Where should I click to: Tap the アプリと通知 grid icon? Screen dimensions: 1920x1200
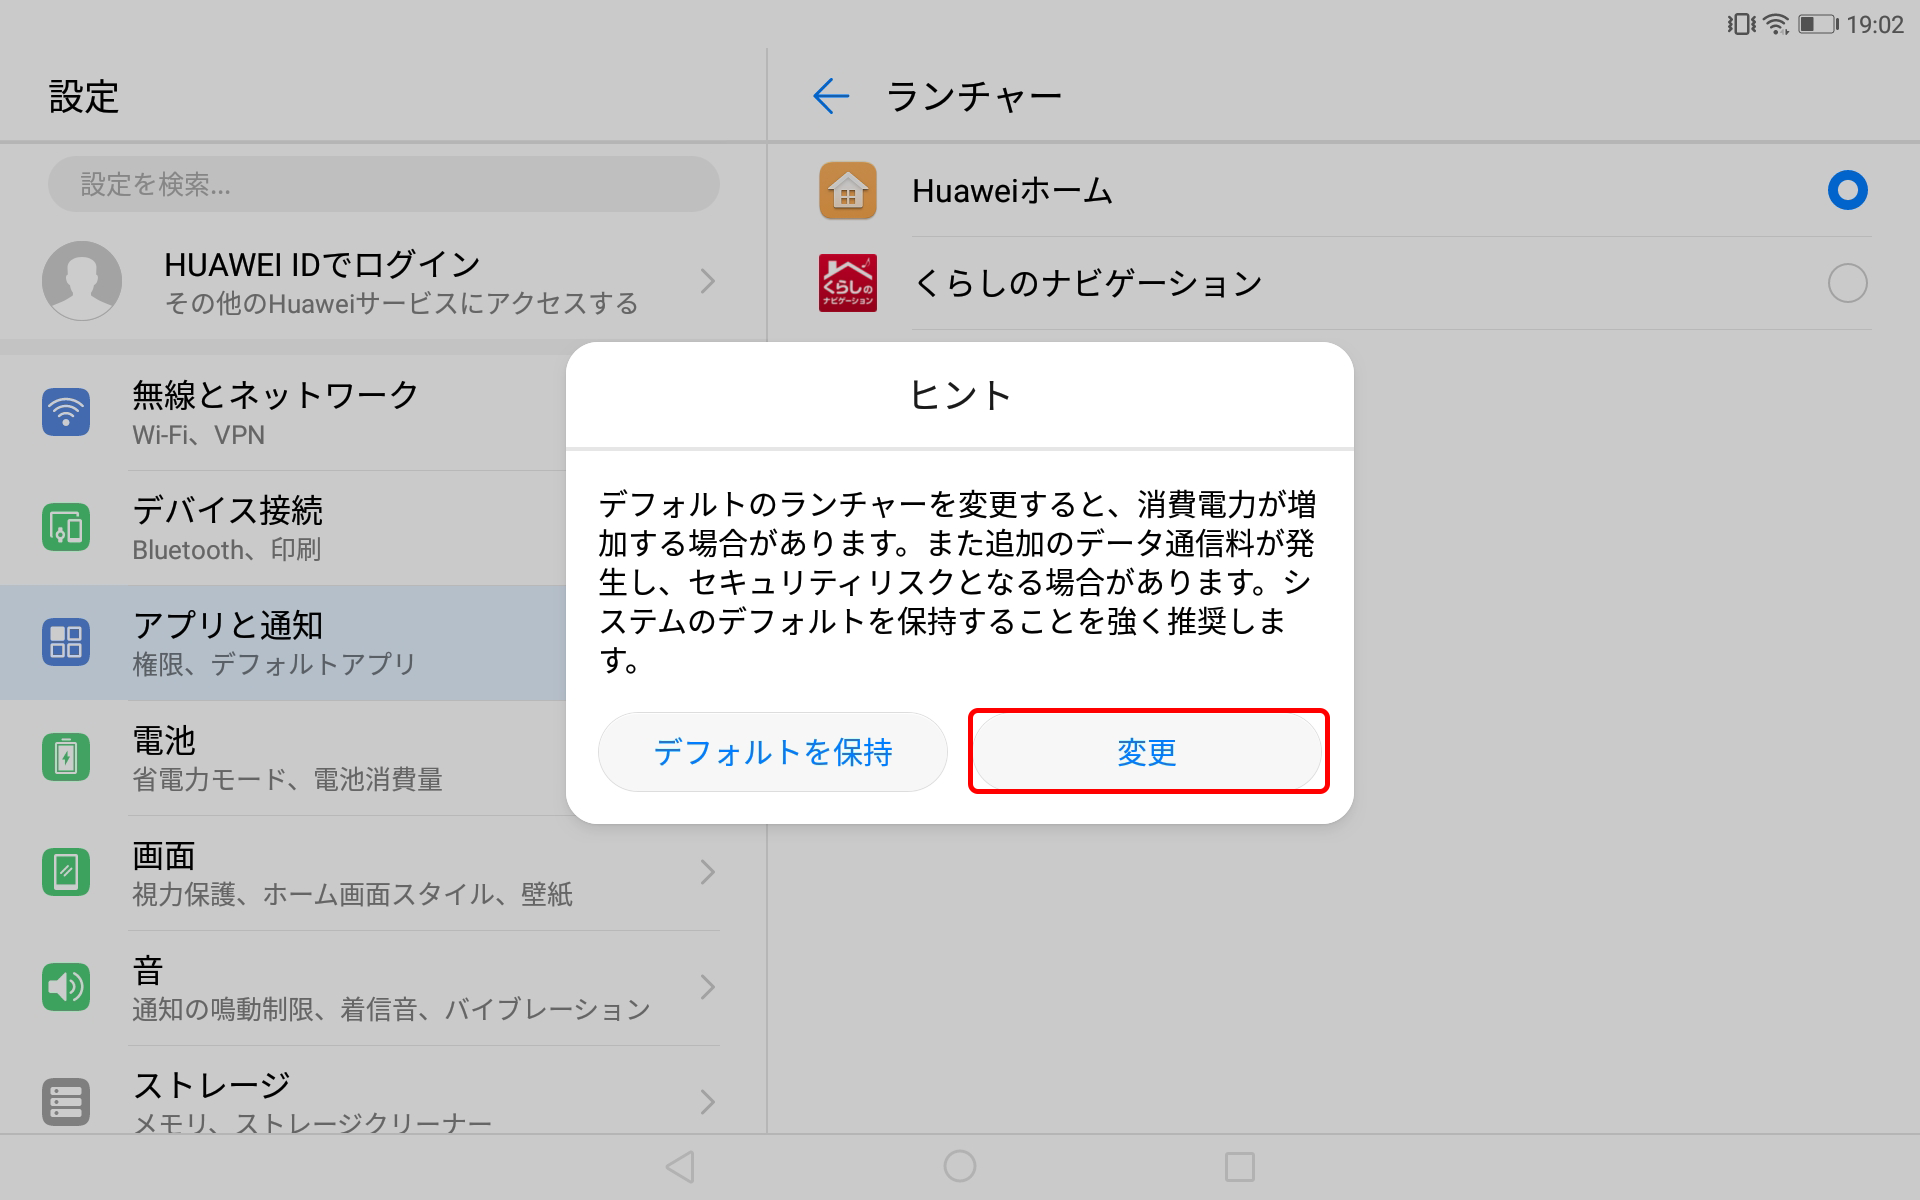(66, 642)
